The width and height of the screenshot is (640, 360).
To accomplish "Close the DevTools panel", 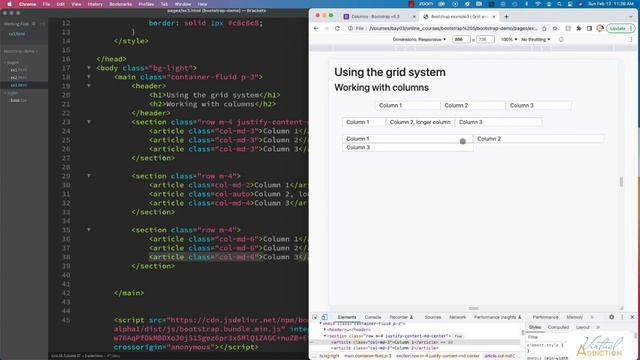I will click(632, 317).
